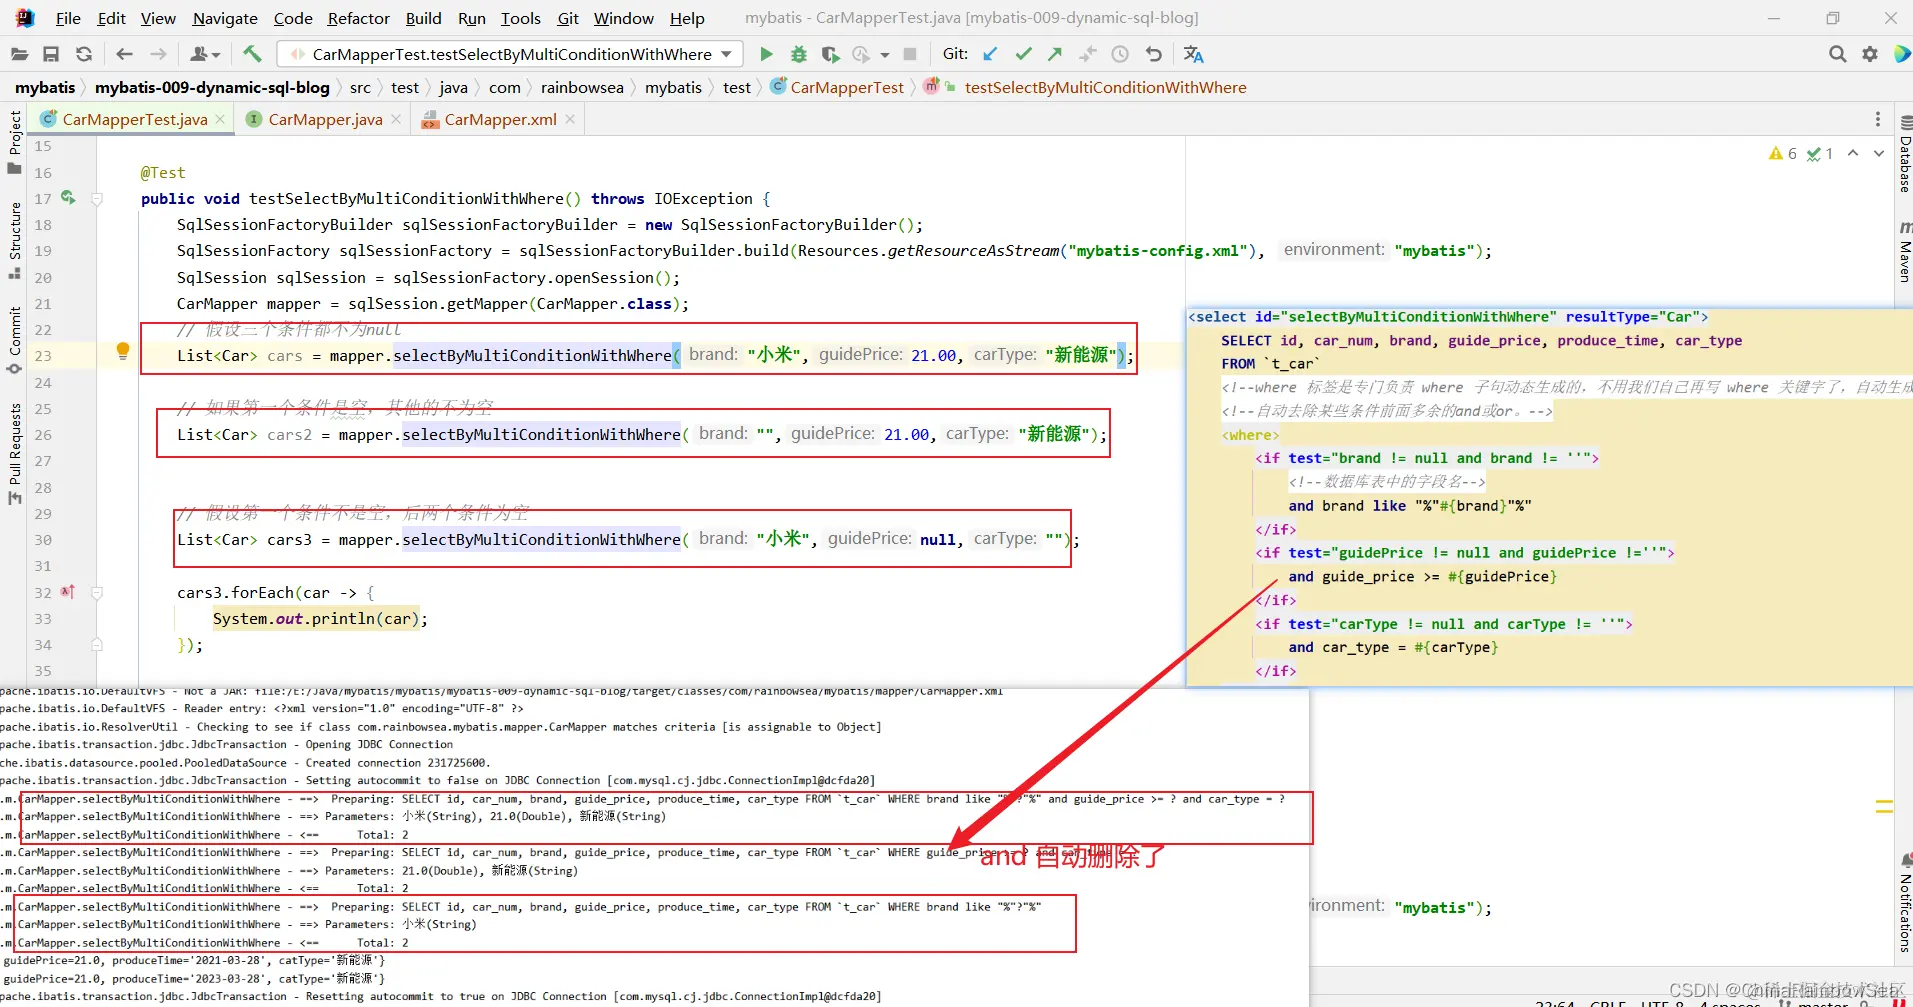The image size is (1913, 1007).
Task: Click the fold end marker on line 34
Action: point(97,645)
